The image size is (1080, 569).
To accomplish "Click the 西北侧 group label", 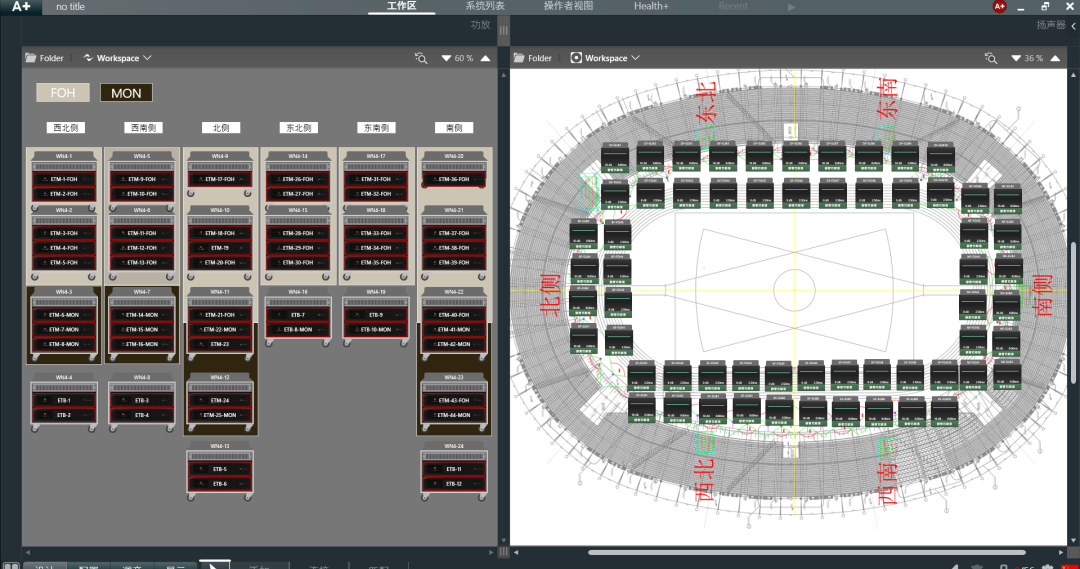I will point(65,128).
